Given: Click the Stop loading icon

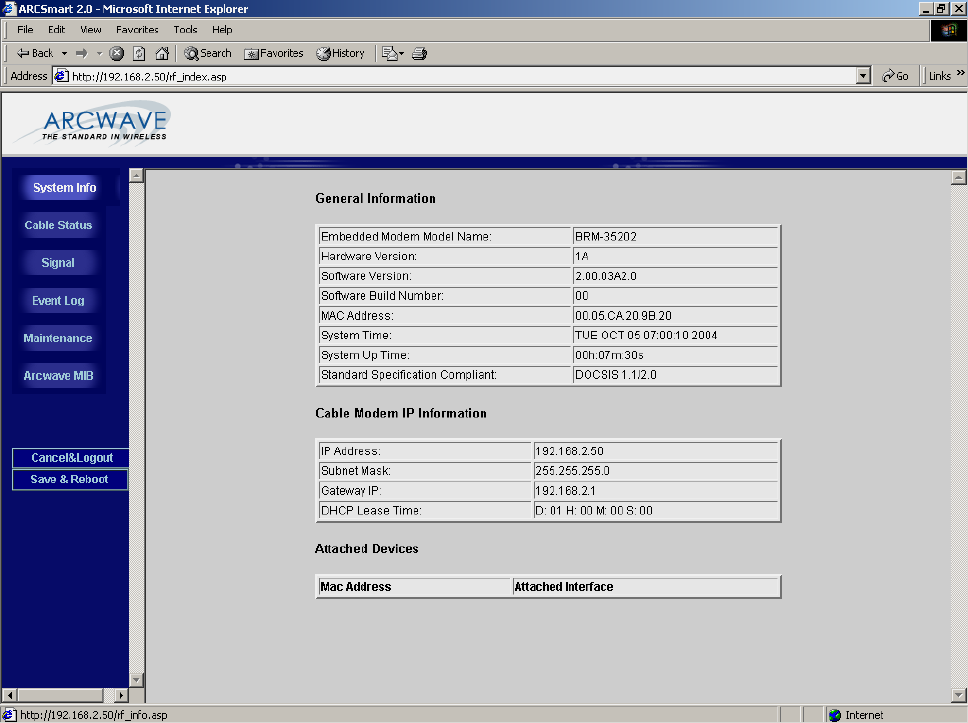Looking at the screenshot, I should pos(117,54).
